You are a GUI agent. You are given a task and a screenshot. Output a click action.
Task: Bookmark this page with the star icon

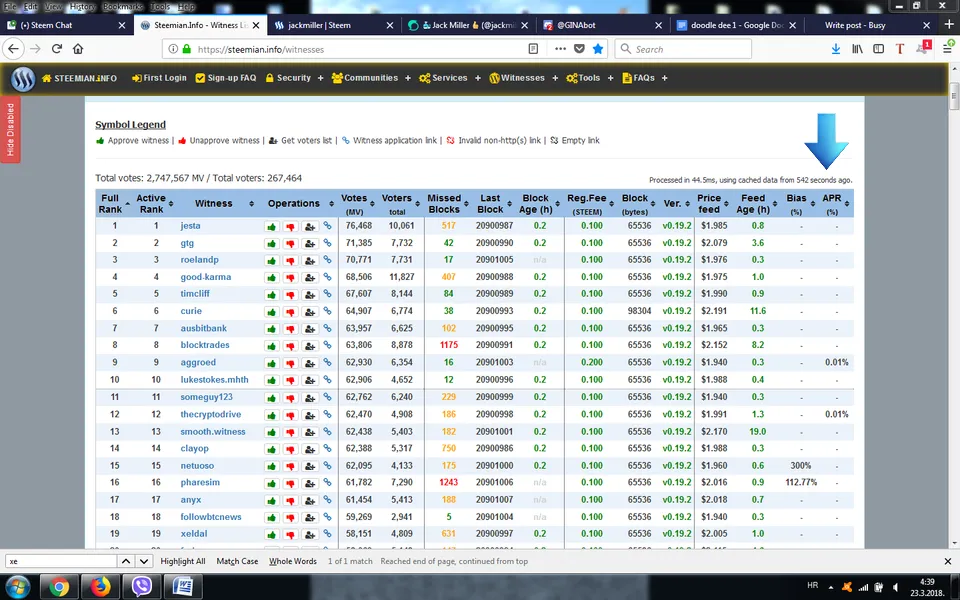point(597,48)
